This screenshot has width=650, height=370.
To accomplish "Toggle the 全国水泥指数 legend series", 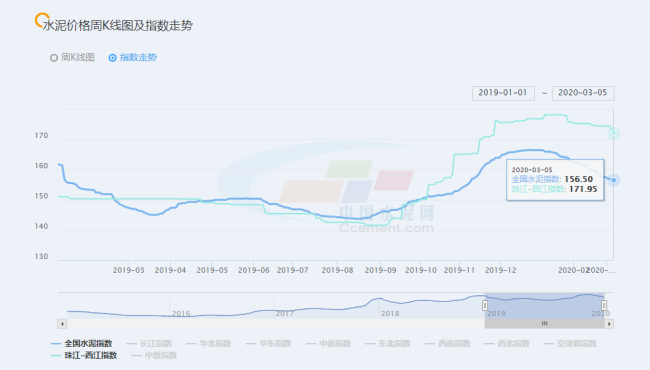I will pyautogui.click(x=81, y=343).
